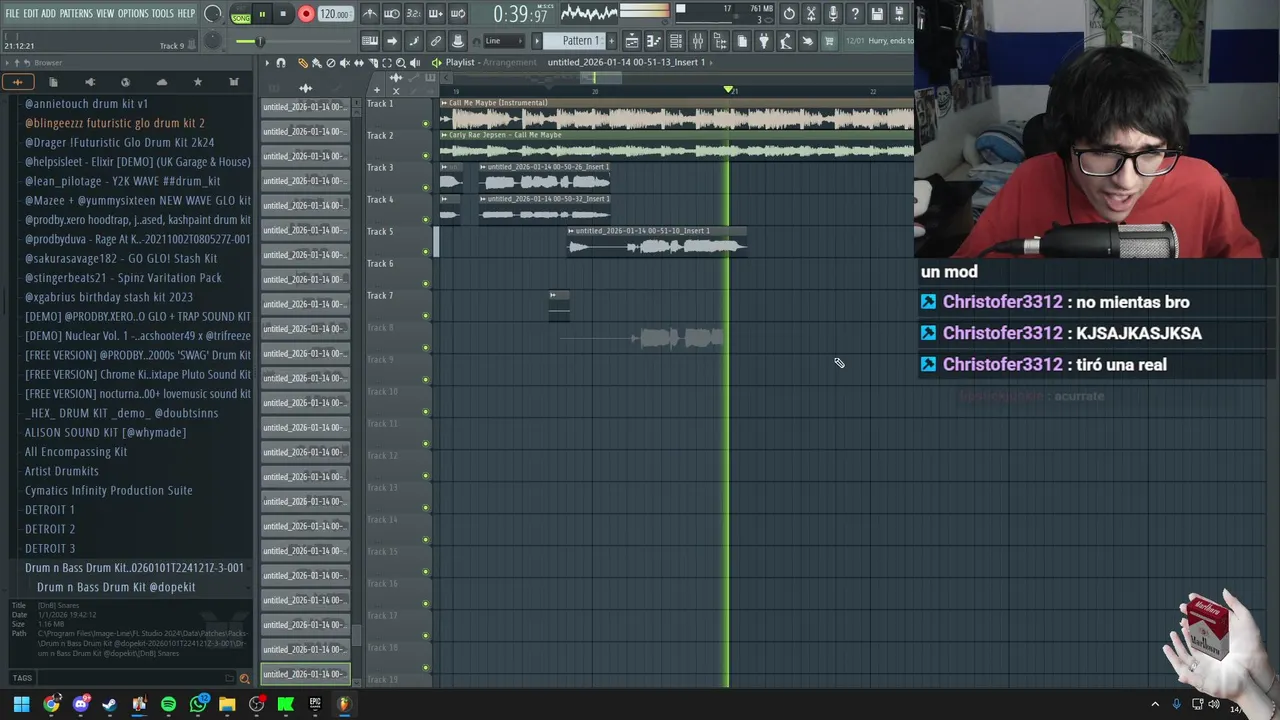Open help with question mark icon
This screenshot has height=720, width=1280.
(x=855, y=14)
